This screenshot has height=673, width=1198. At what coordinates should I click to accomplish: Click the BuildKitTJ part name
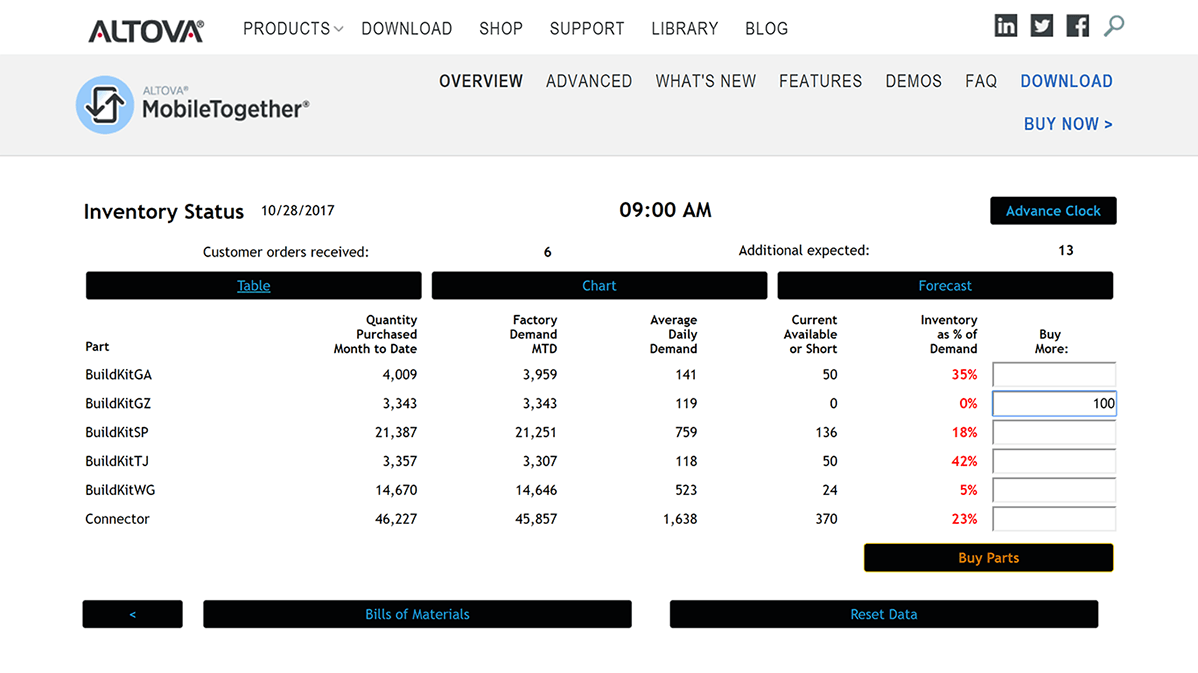(116, 461)
